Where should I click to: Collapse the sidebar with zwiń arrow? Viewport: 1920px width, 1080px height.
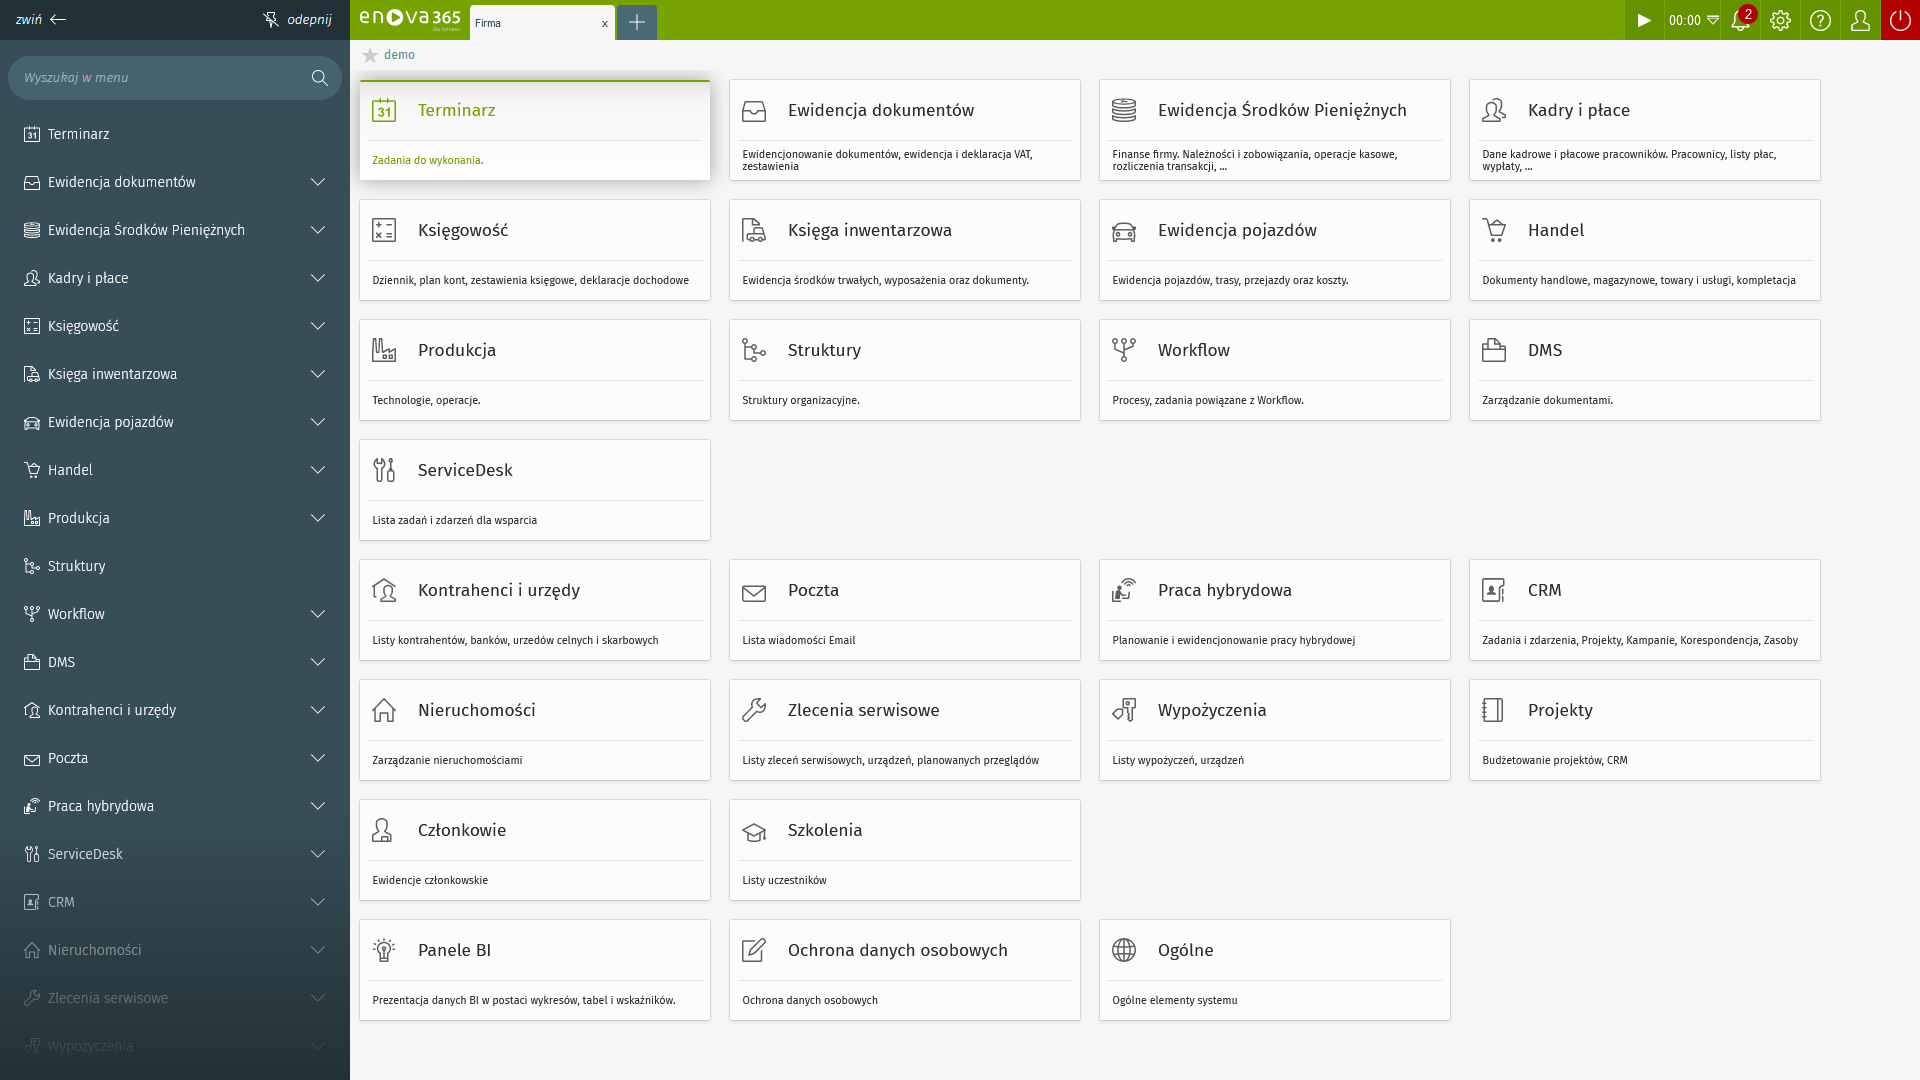coord(41,19)
